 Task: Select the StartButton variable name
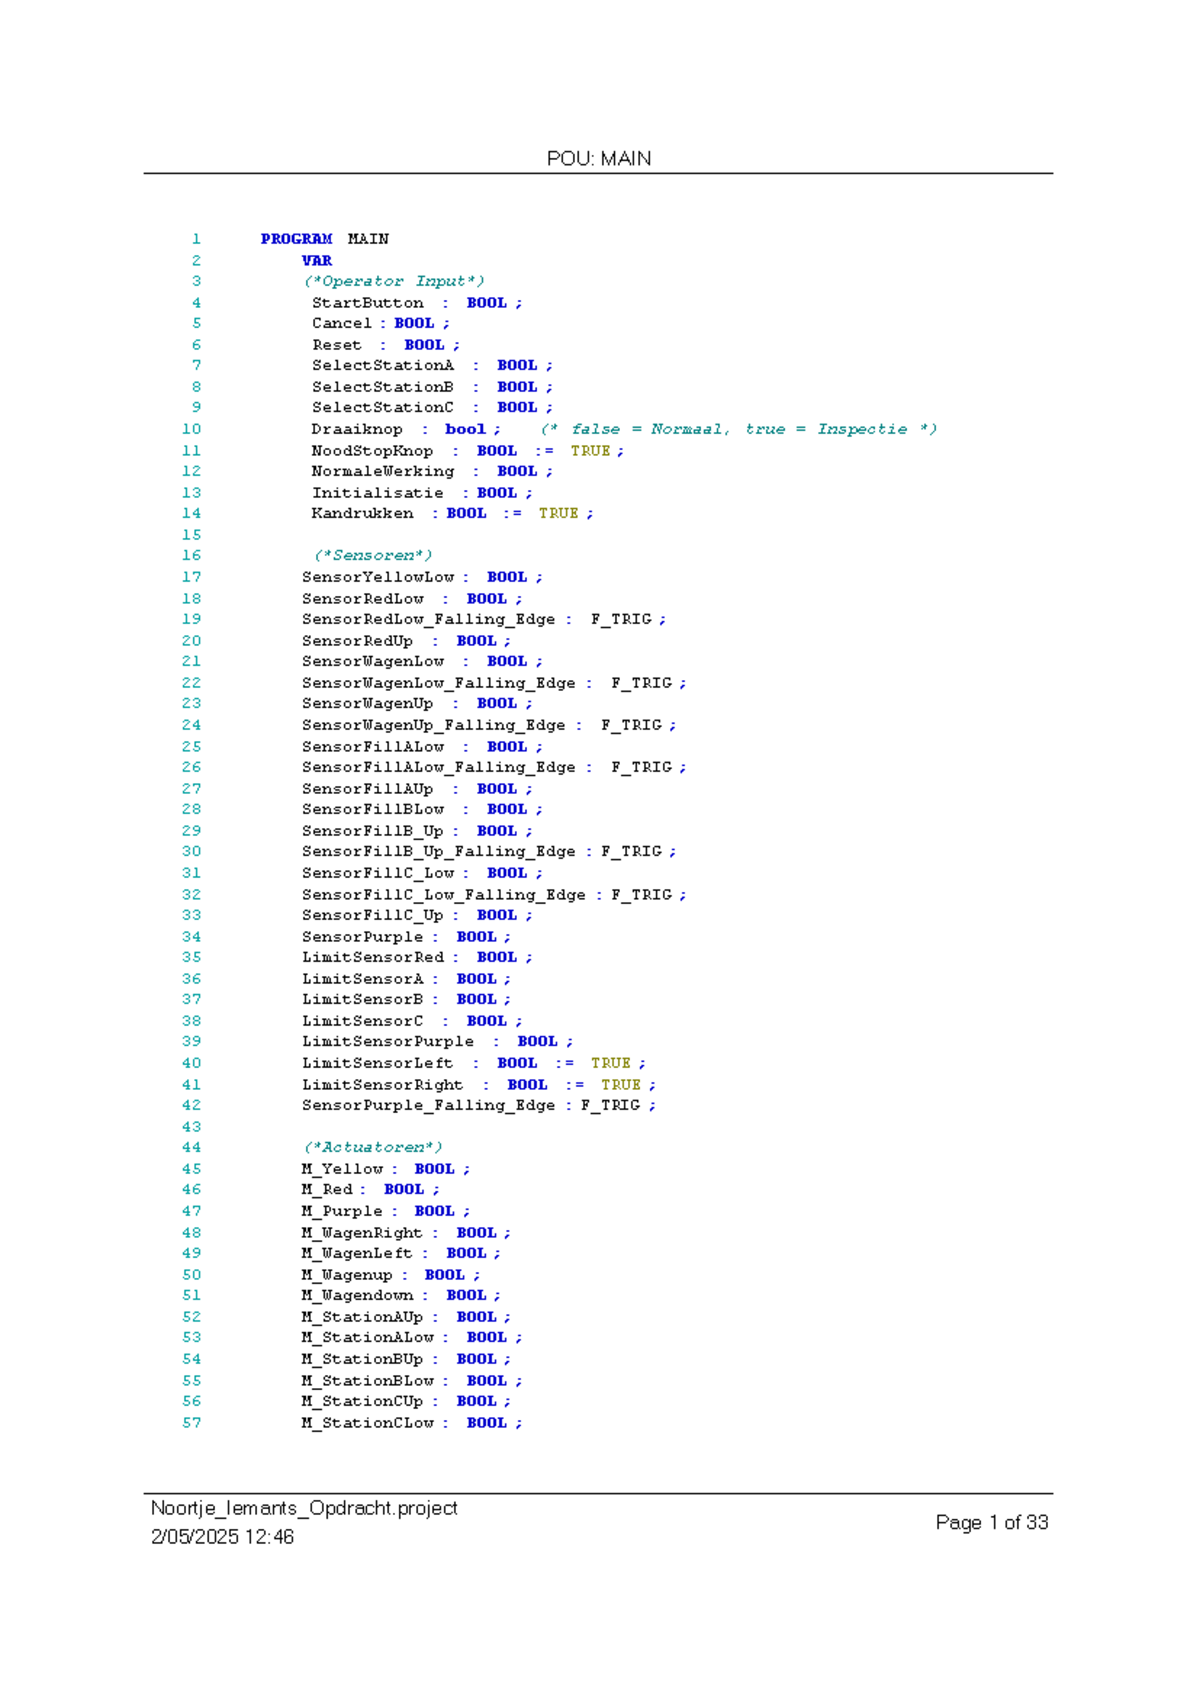pyautogui.click(x=367, y=303)
